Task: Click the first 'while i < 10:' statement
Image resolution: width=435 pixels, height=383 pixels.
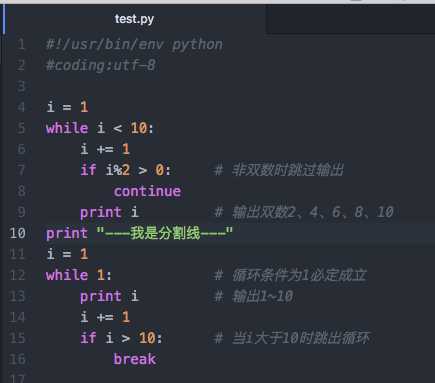Action: 100,128
